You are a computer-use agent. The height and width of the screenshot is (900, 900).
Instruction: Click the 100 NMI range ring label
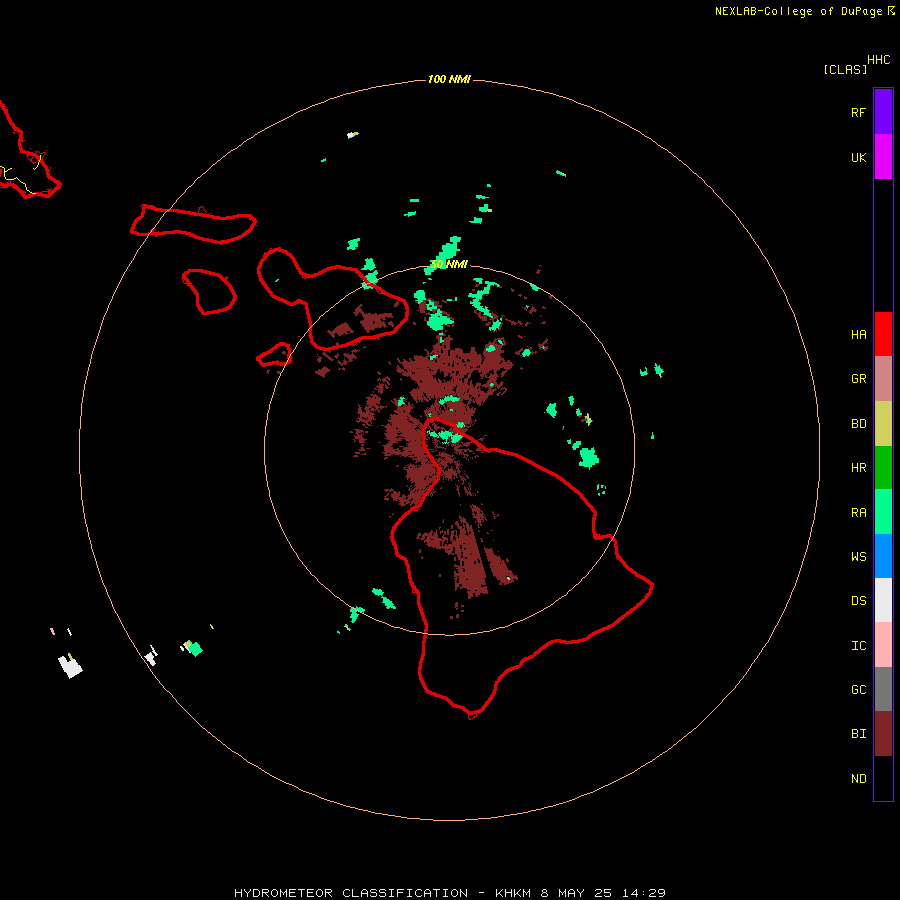tap(449, 79)
